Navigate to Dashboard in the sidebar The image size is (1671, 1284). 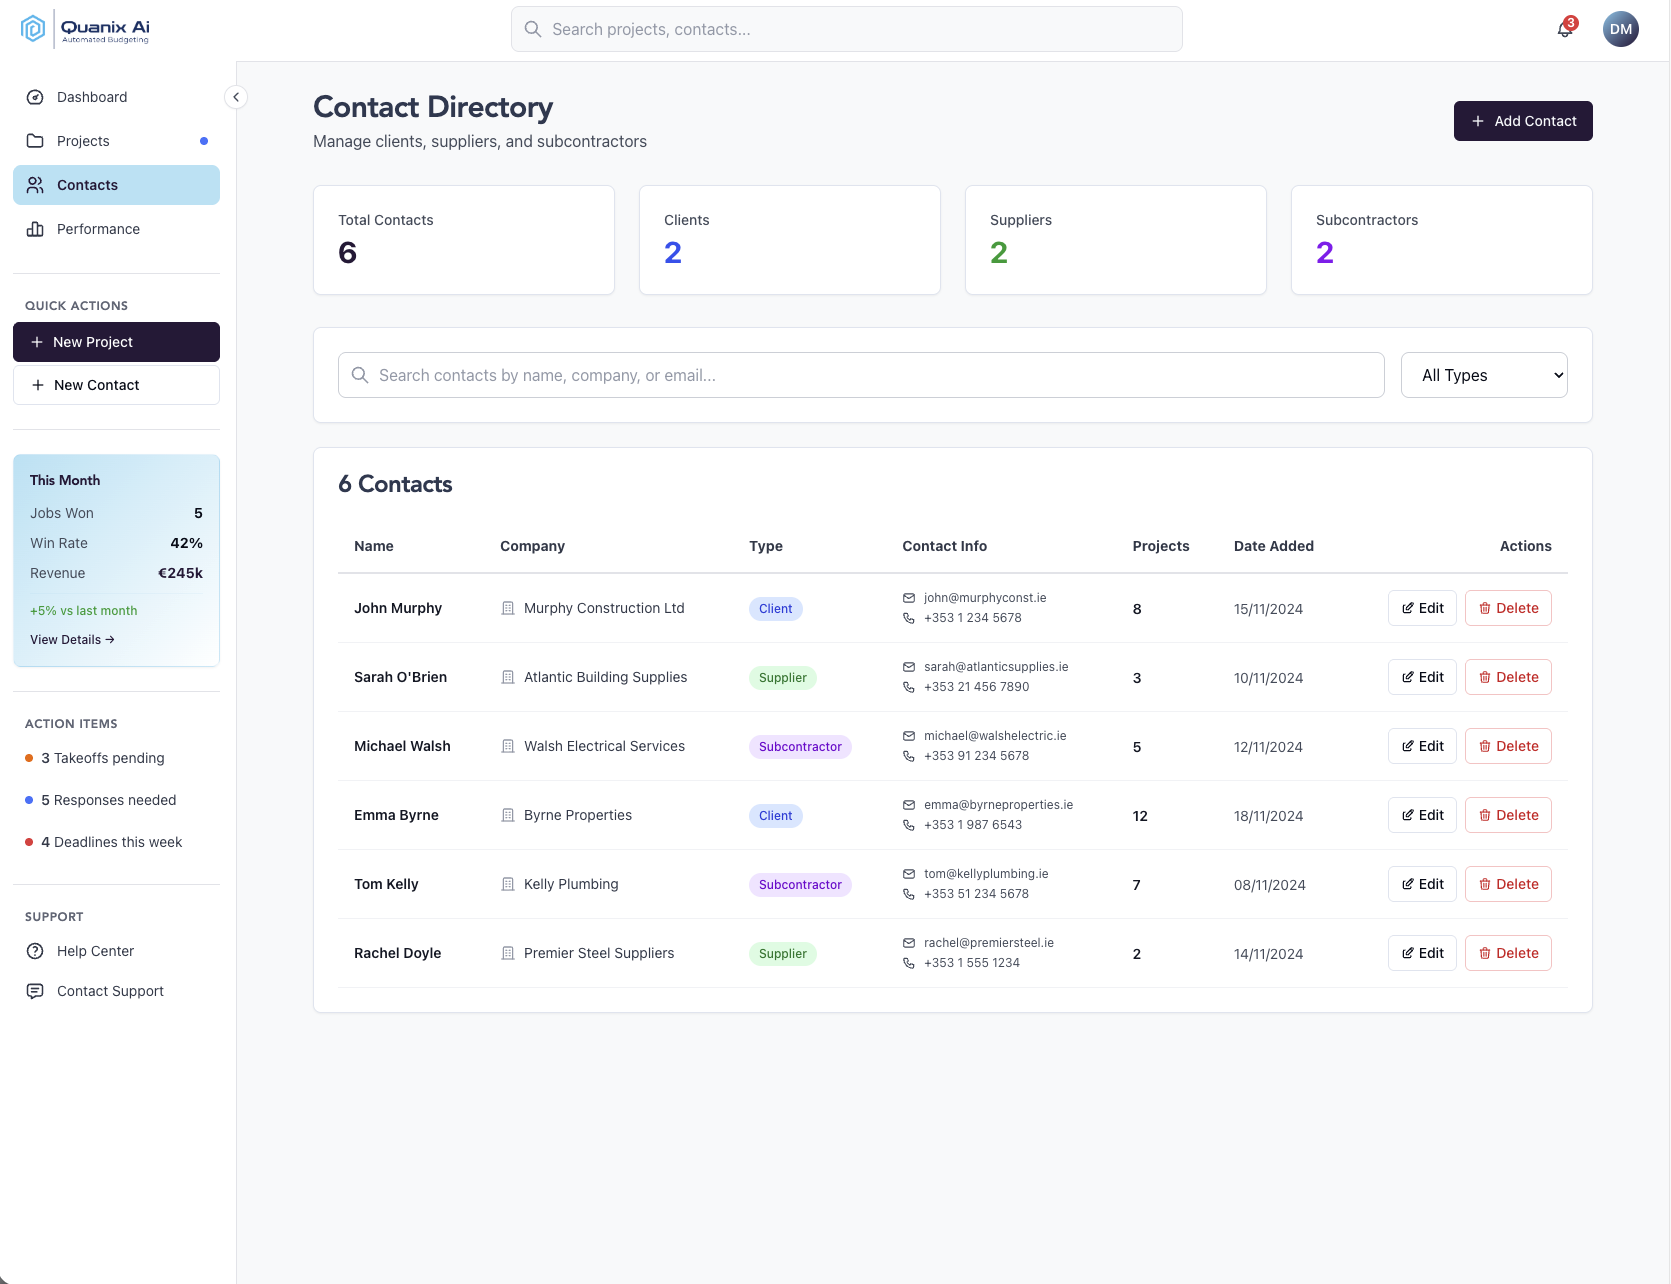click(x=92, y=97)
